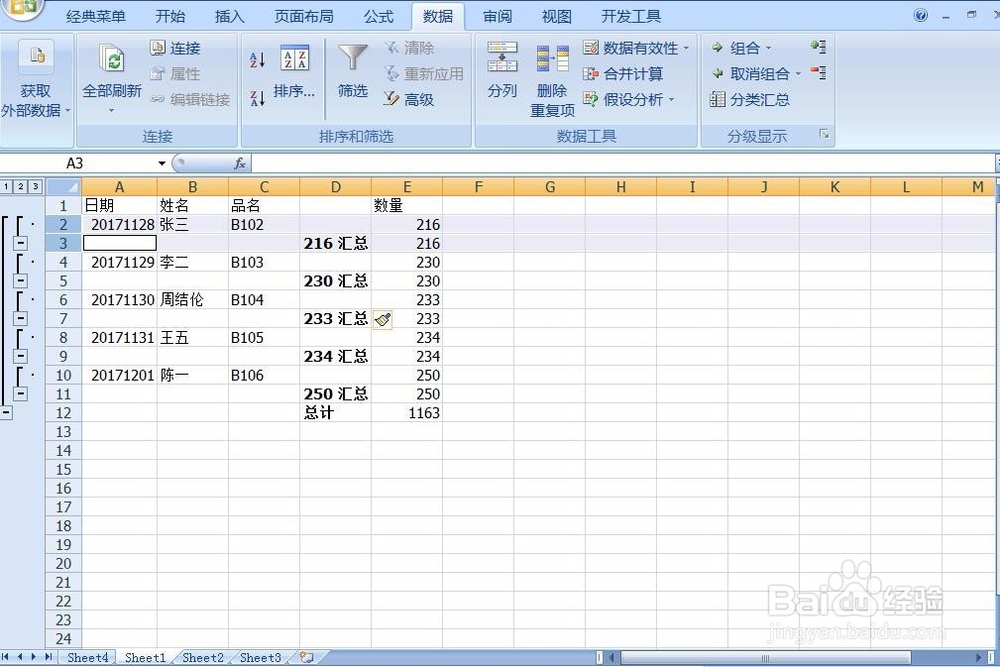Open the 数据有效性 data validation tool

pos(638,48)
